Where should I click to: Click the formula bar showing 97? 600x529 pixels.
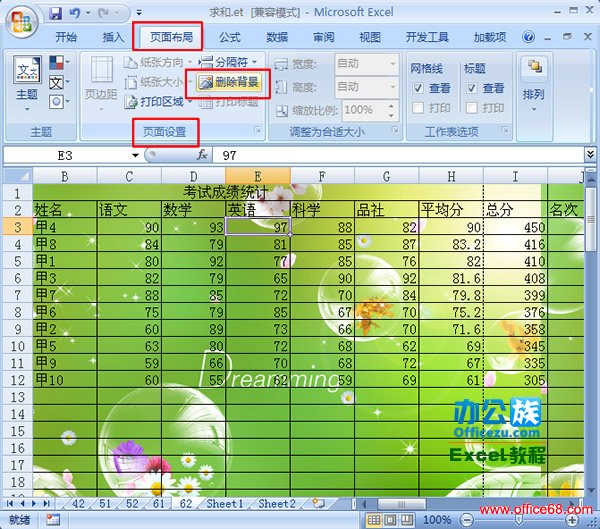tap(400, 155)
